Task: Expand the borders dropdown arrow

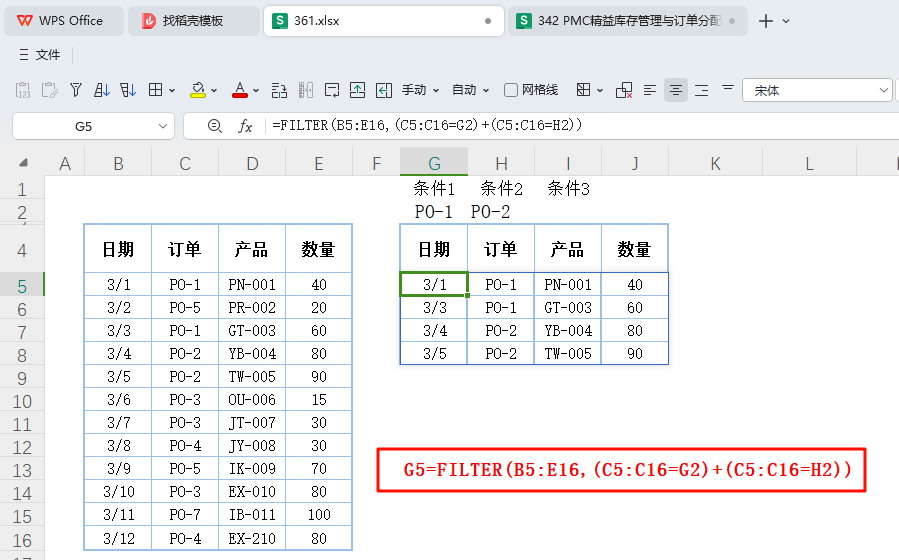Action: tap(171, 91)
